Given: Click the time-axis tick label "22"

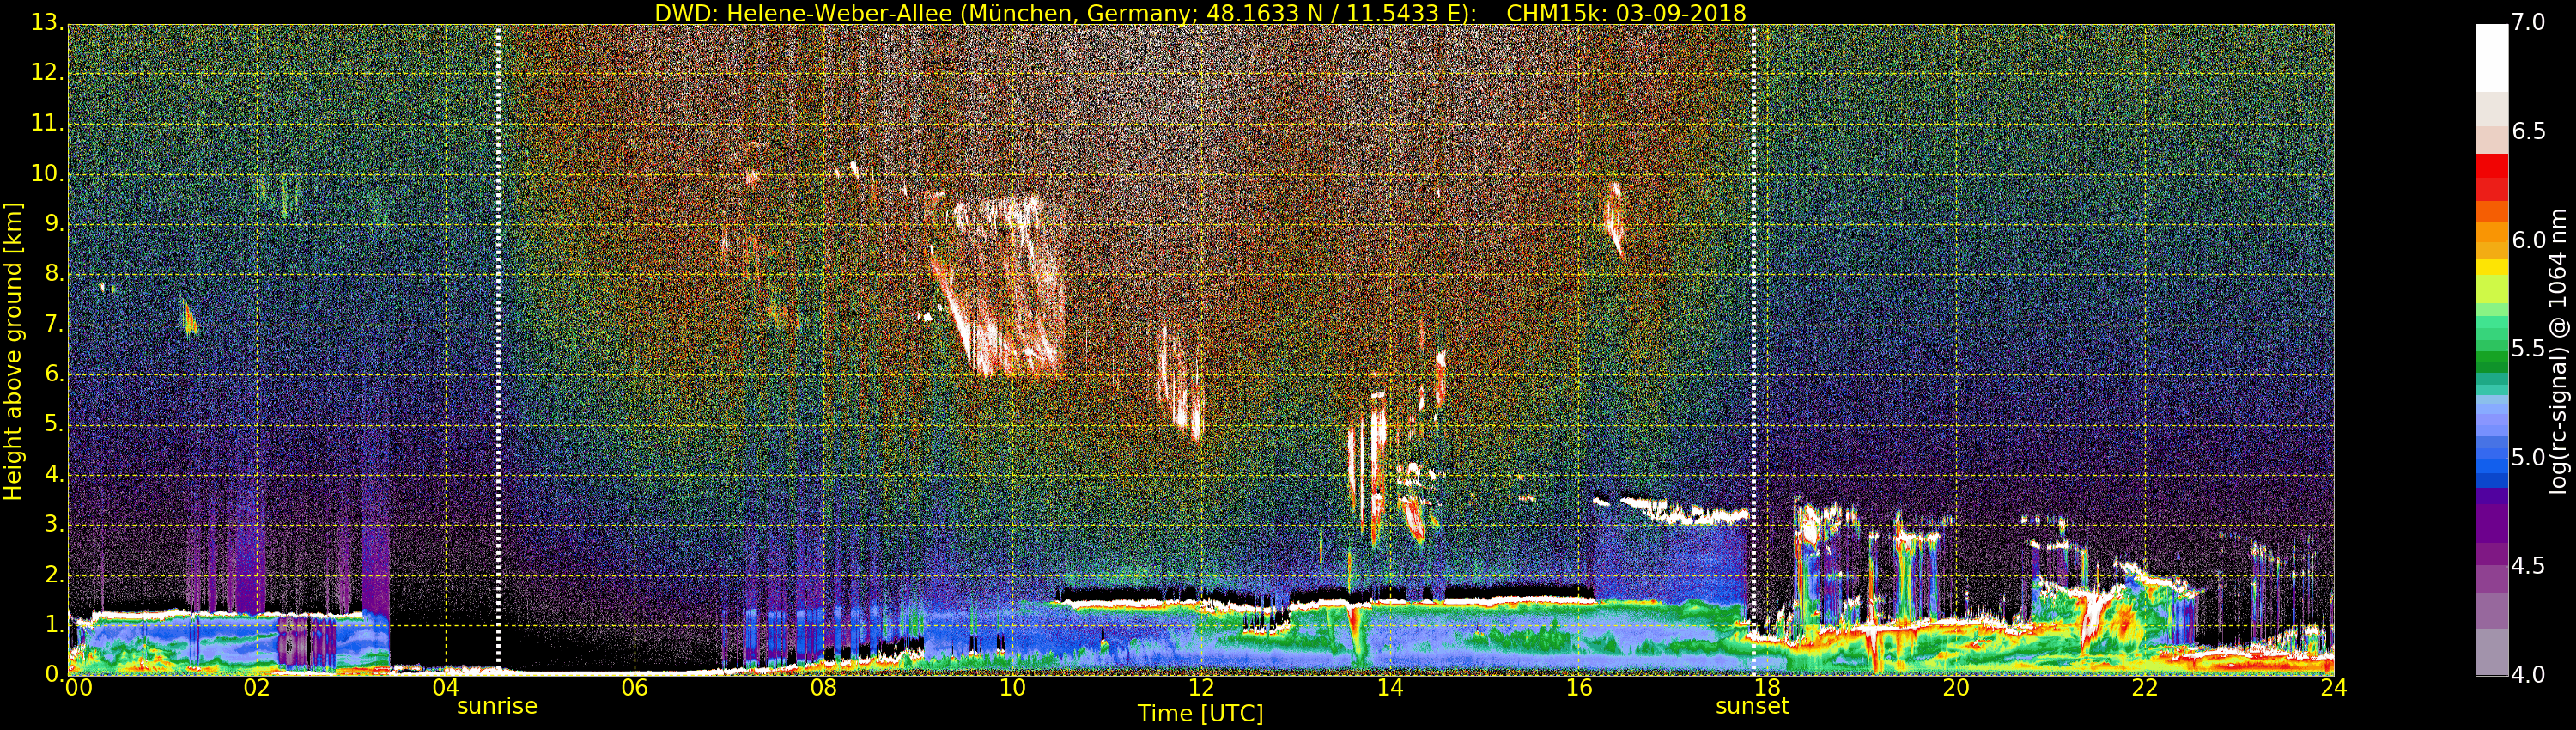Looking at the screenshot, I should 2146,688.
